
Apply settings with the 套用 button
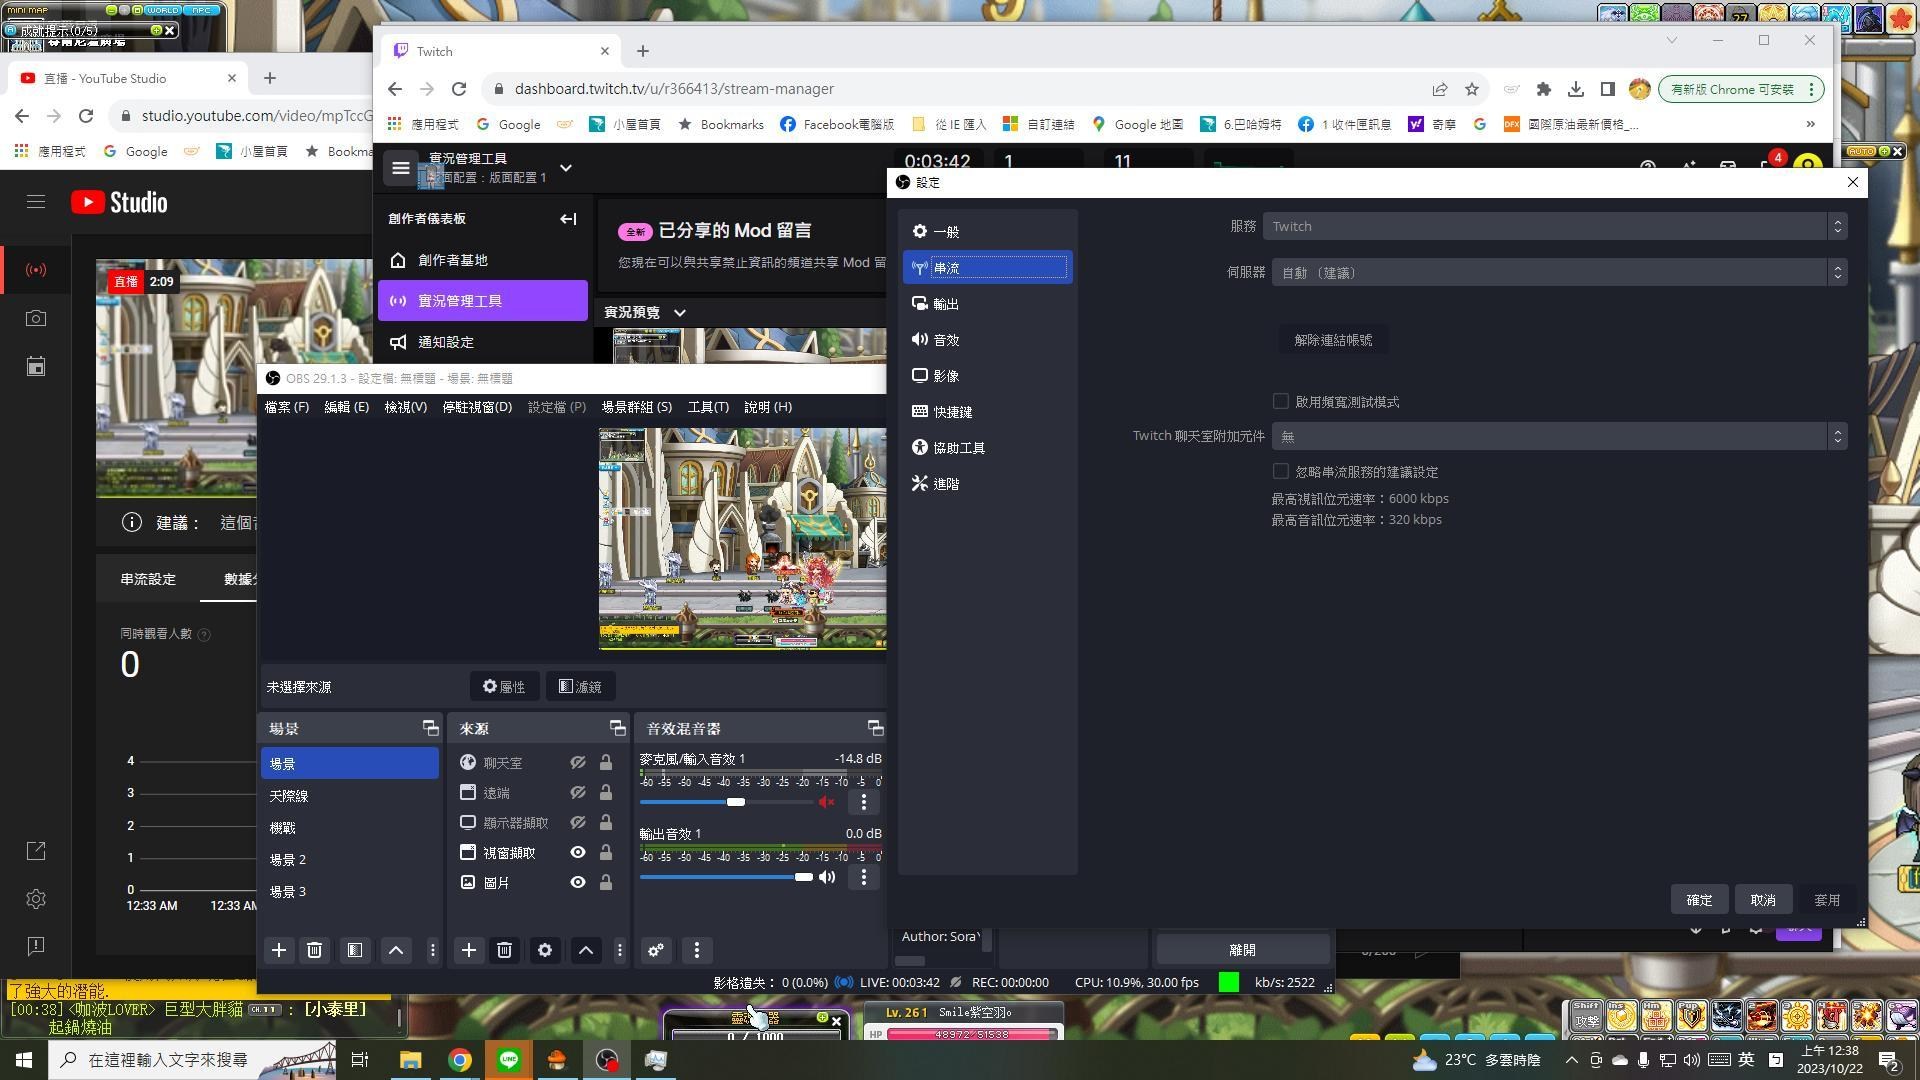point(1826,899)
